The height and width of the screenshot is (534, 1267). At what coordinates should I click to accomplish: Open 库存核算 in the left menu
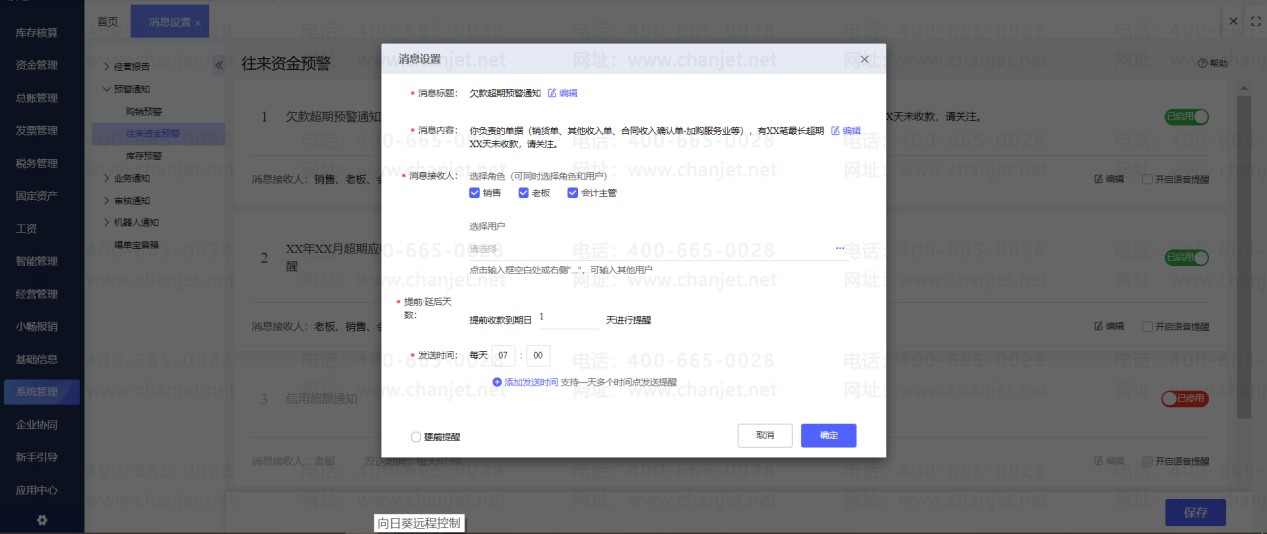[x=36, y=33]
